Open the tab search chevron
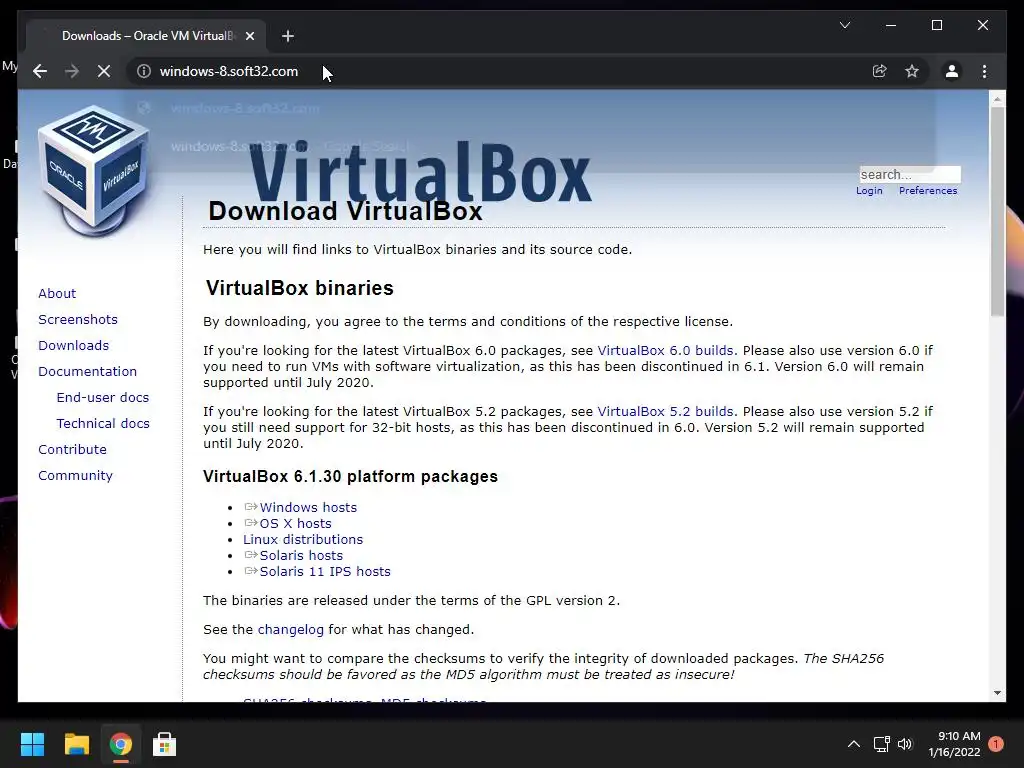The width and height of the screenshot is (1024, 768). tap(844, 25)
